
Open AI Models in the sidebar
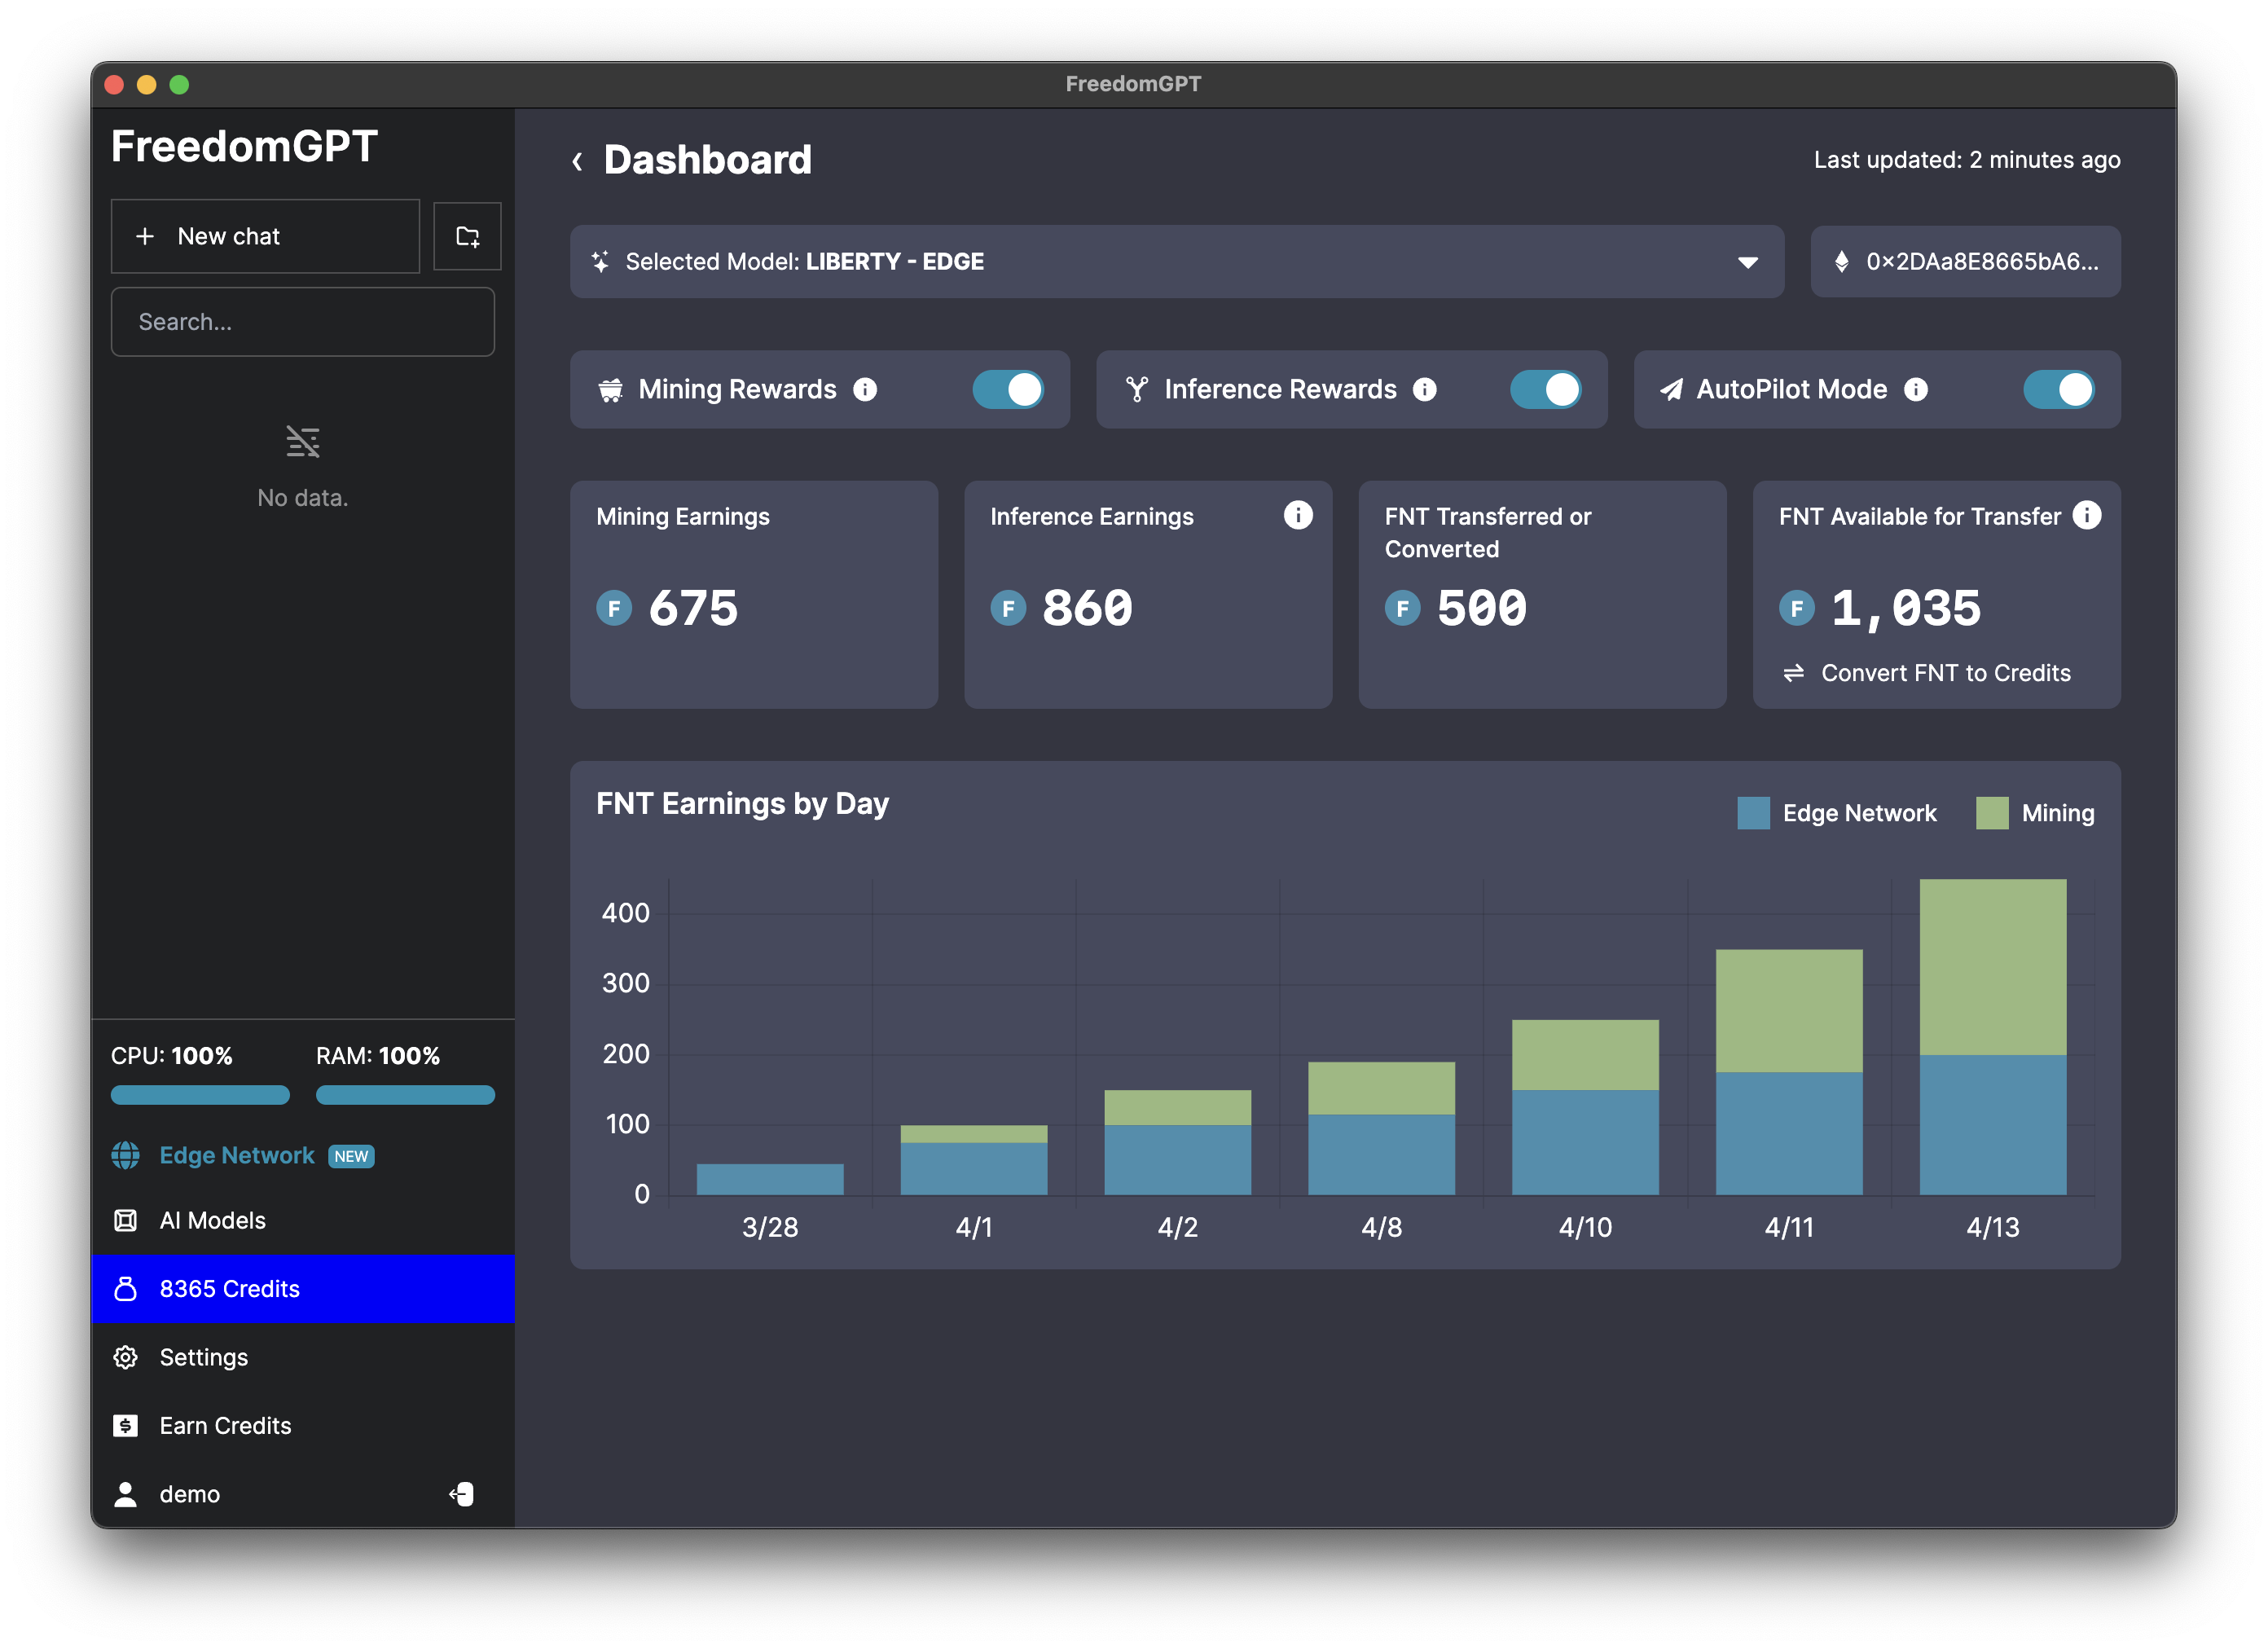(212, 1221)
